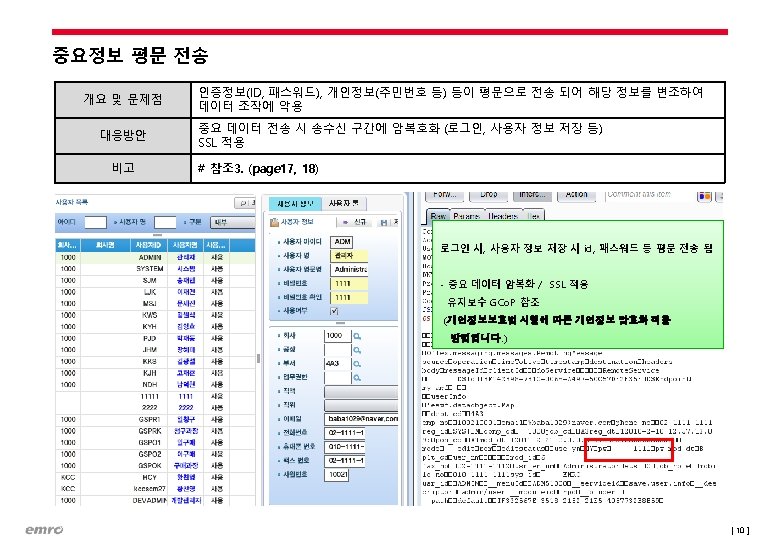Click the 사용자 명 search input field
The width and height of the screenshot is (780, 540).
point(165,222)
